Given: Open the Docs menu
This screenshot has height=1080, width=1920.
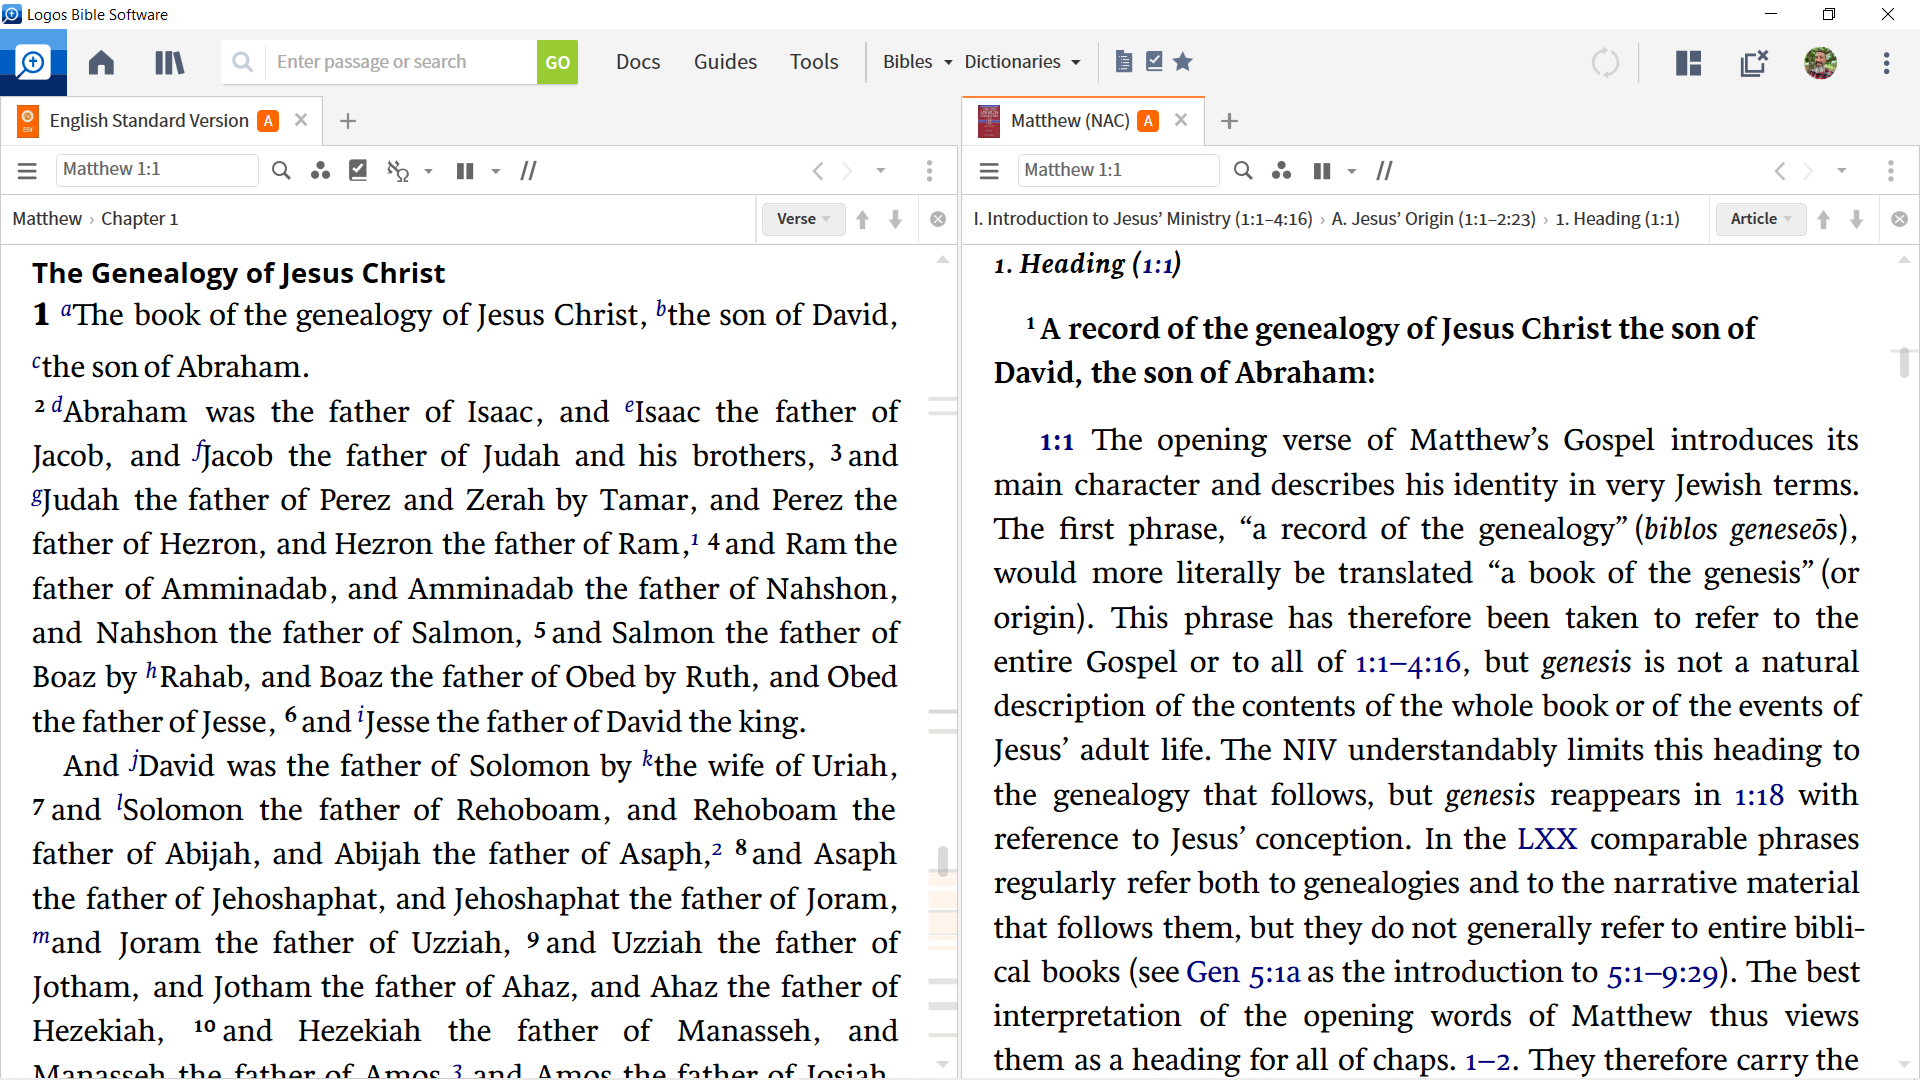Looking at the screenshot, I should [x=638, y=62].
